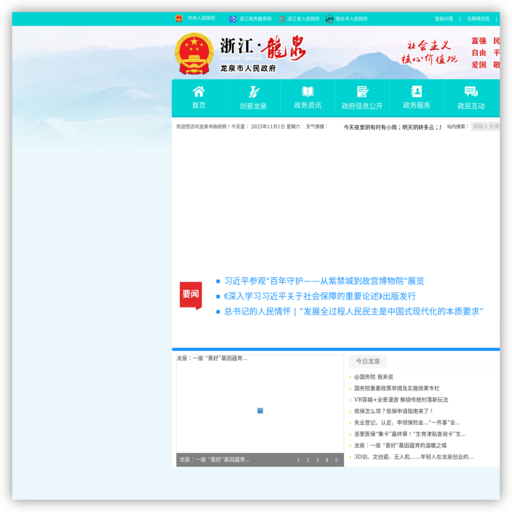This screenshot has height=512, width=512.
Task: Open news item 龙泉：一座"善好"基因蕴育的温暖之城
Action: (x=400, y=445)
